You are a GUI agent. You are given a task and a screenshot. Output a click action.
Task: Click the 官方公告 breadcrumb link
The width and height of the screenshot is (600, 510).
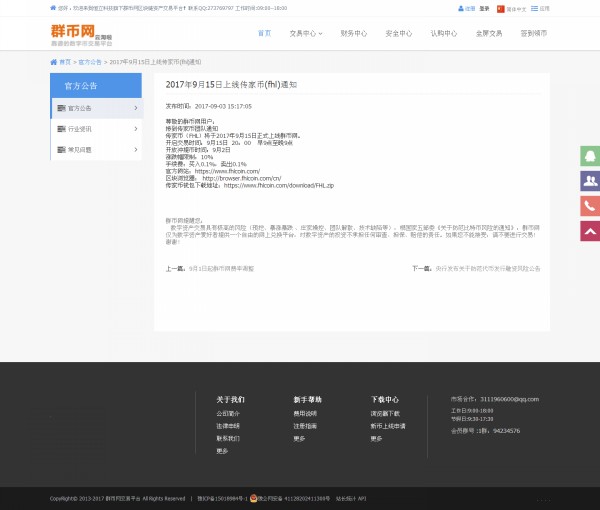point(90,62)
